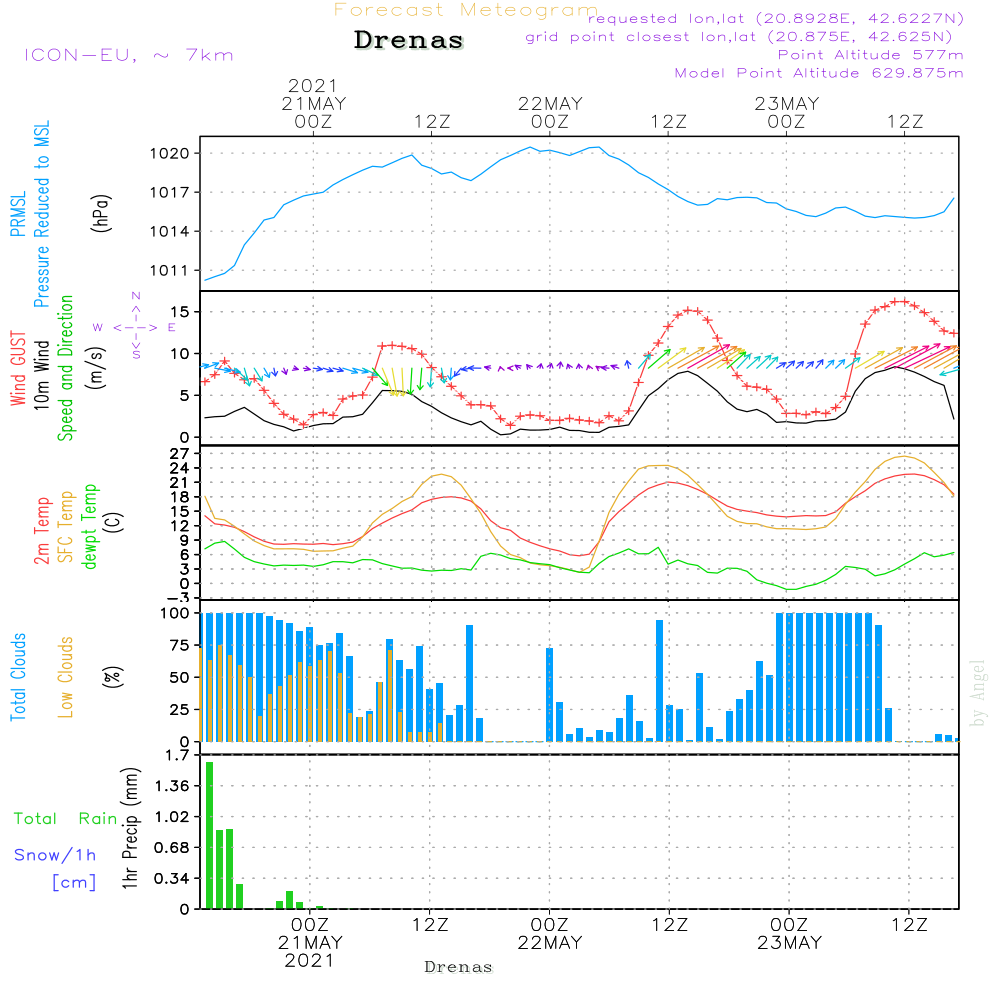Click the 'Total Rain' green label
This screenshot has width=1000, height=1000.
point(66,819)
